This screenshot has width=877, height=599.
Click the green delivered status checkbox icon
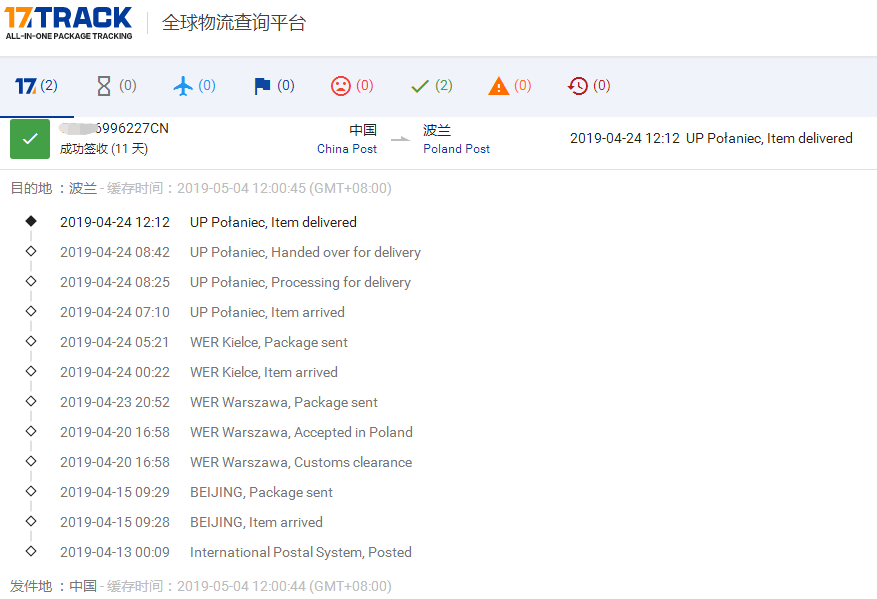click(x=30, y=139)
